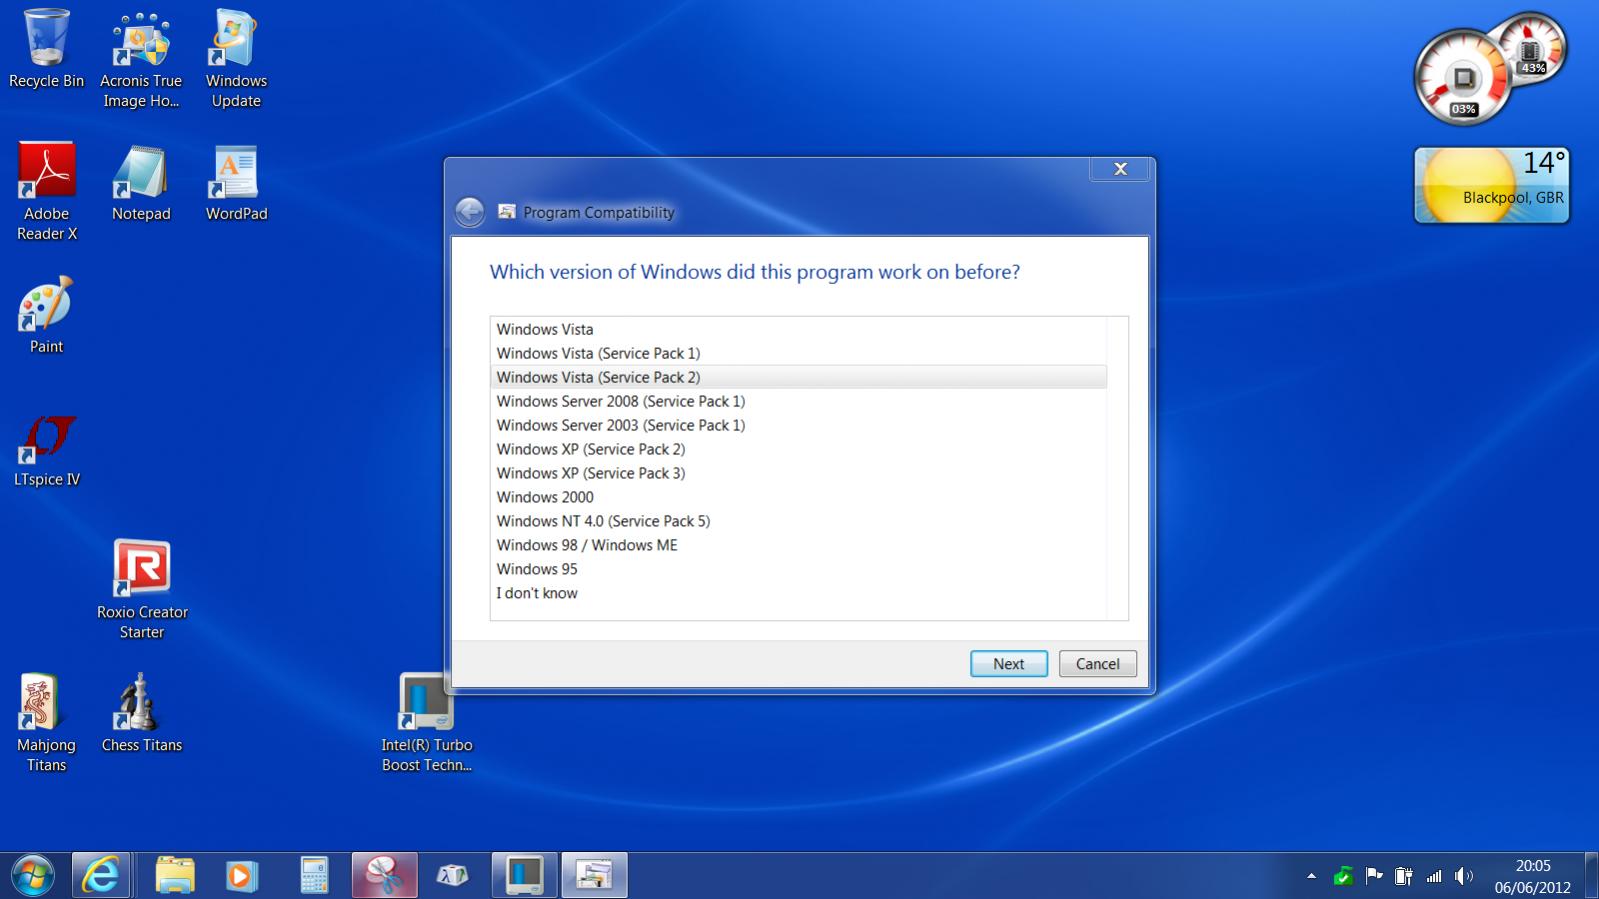
Task: Open the Calculator taskbar icon
Action: pos(314,876)
